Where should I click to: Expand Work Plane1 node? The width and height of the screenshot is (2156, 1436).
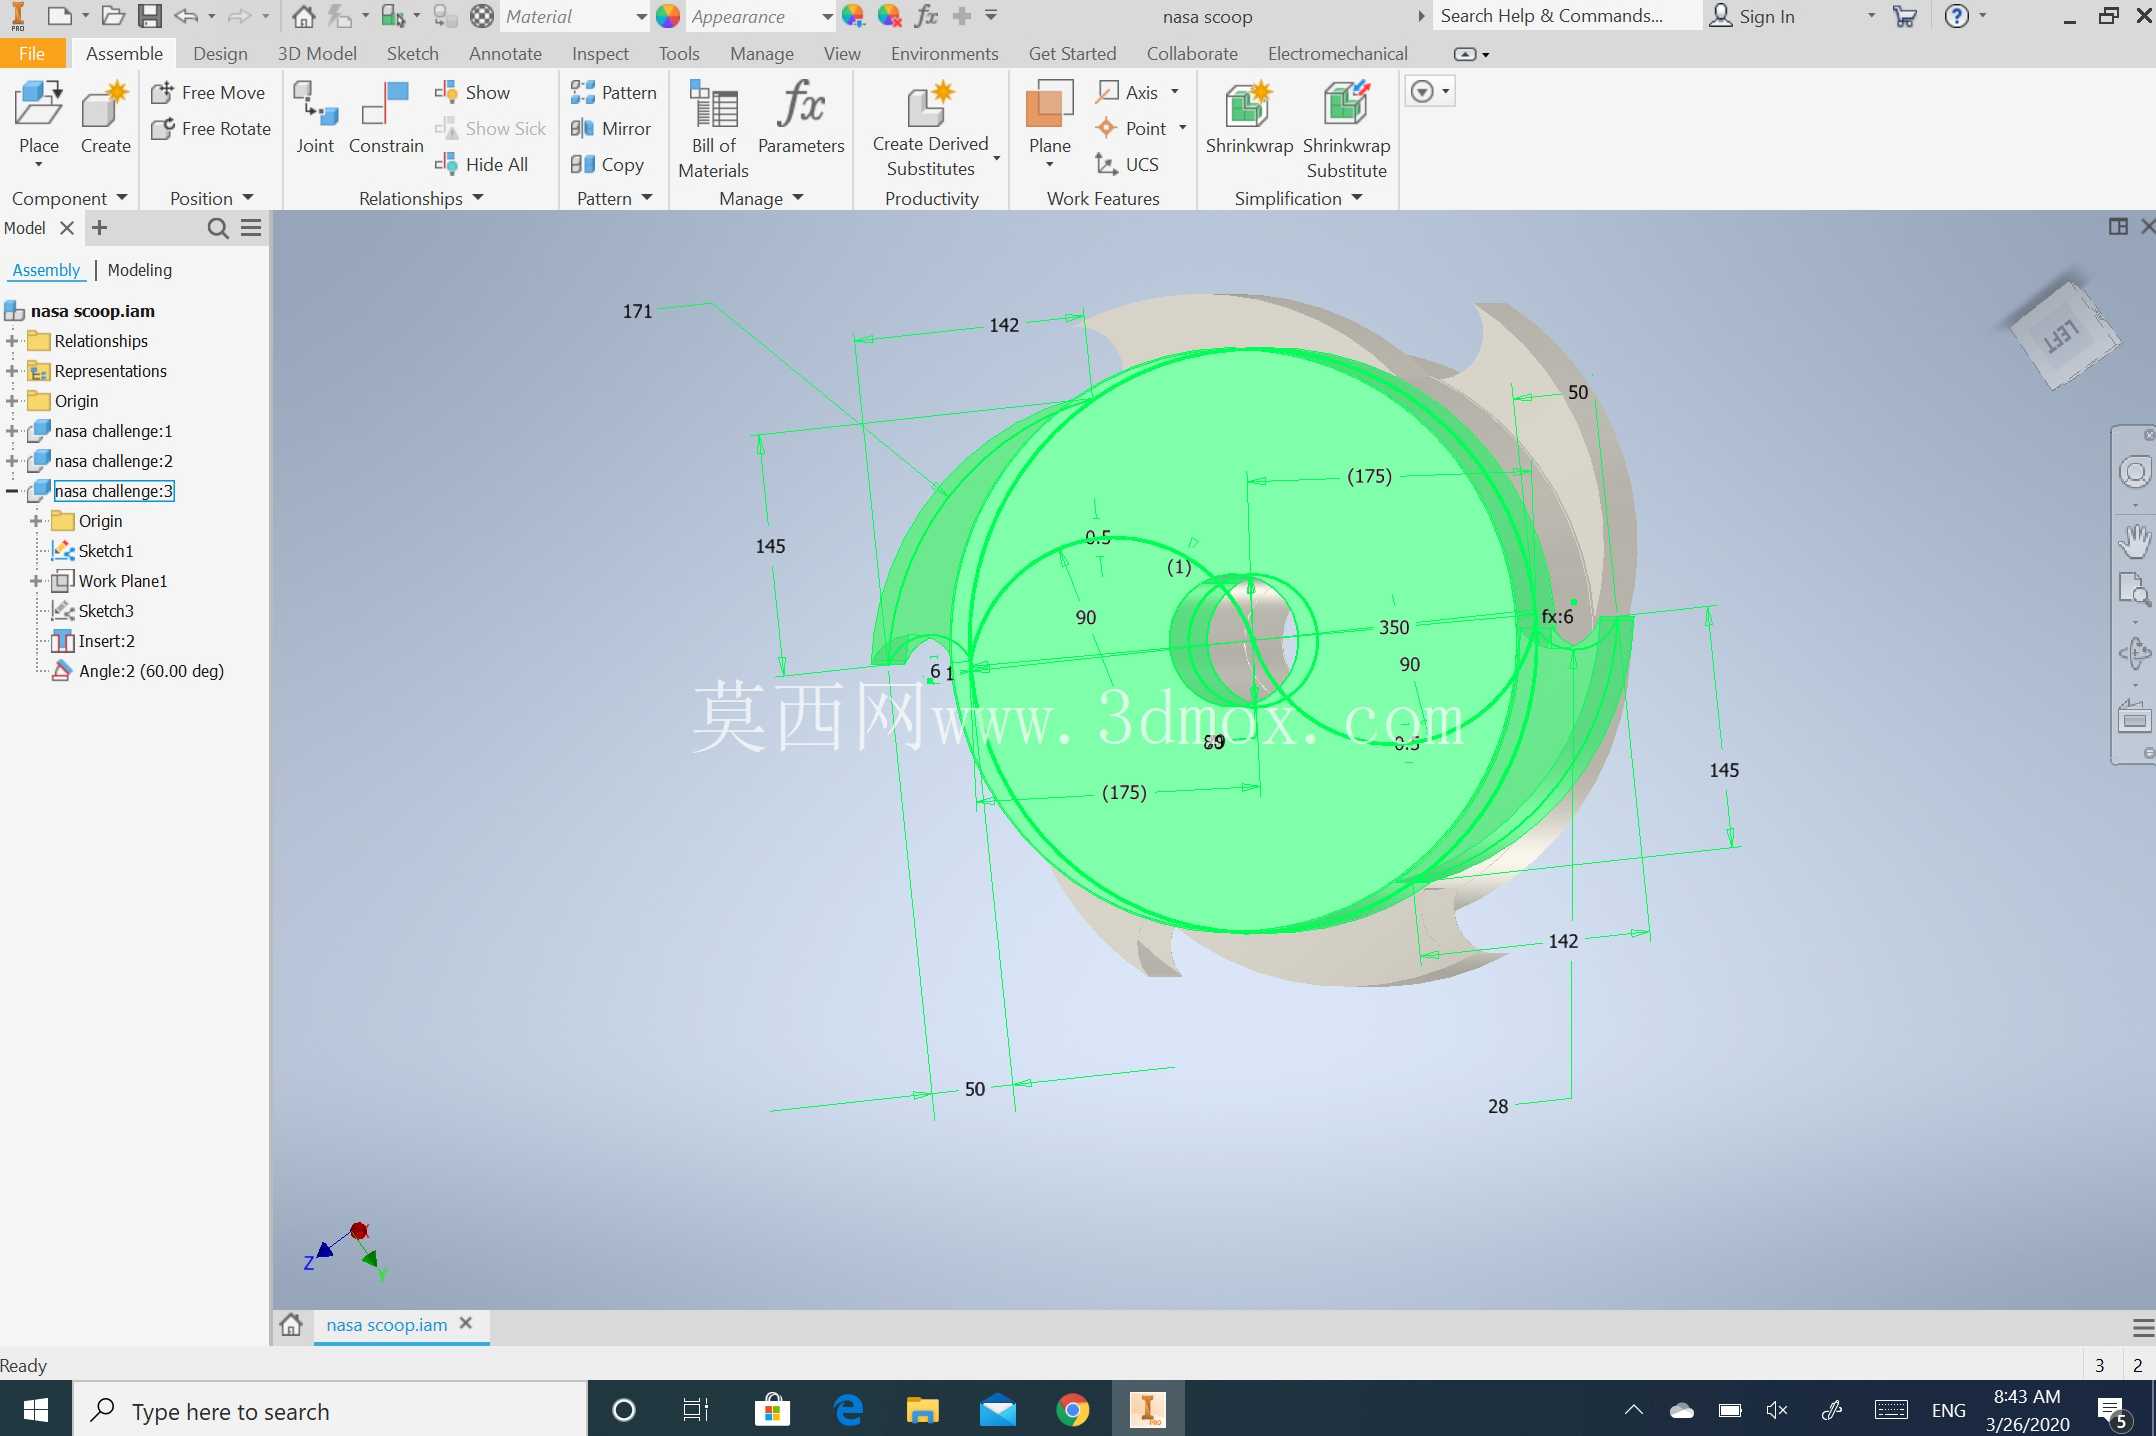[x=36, y=581]
